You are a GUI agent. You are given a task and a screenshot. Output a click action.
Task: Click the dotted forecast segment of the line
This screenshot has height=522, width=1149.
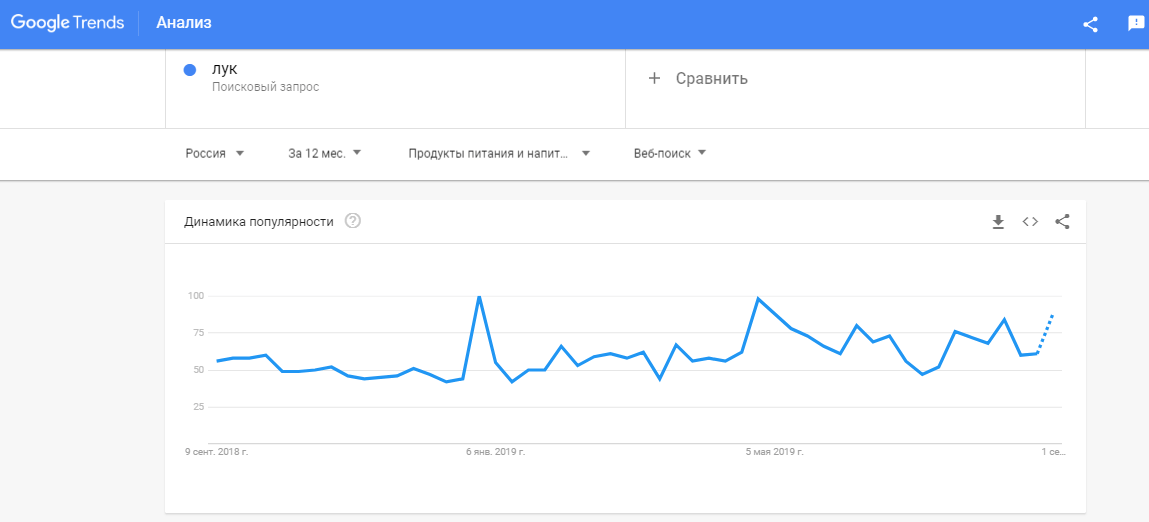(x=1045, y=334)
